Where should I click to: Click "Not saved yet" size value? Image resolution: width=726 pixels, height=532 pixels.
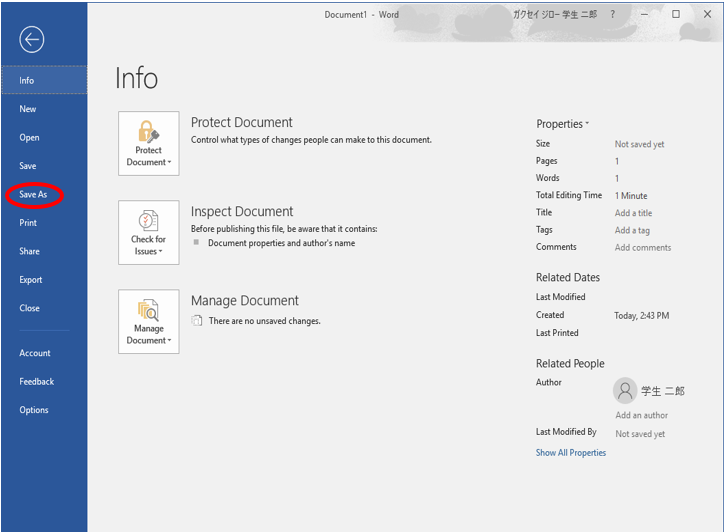click(639, 144)
